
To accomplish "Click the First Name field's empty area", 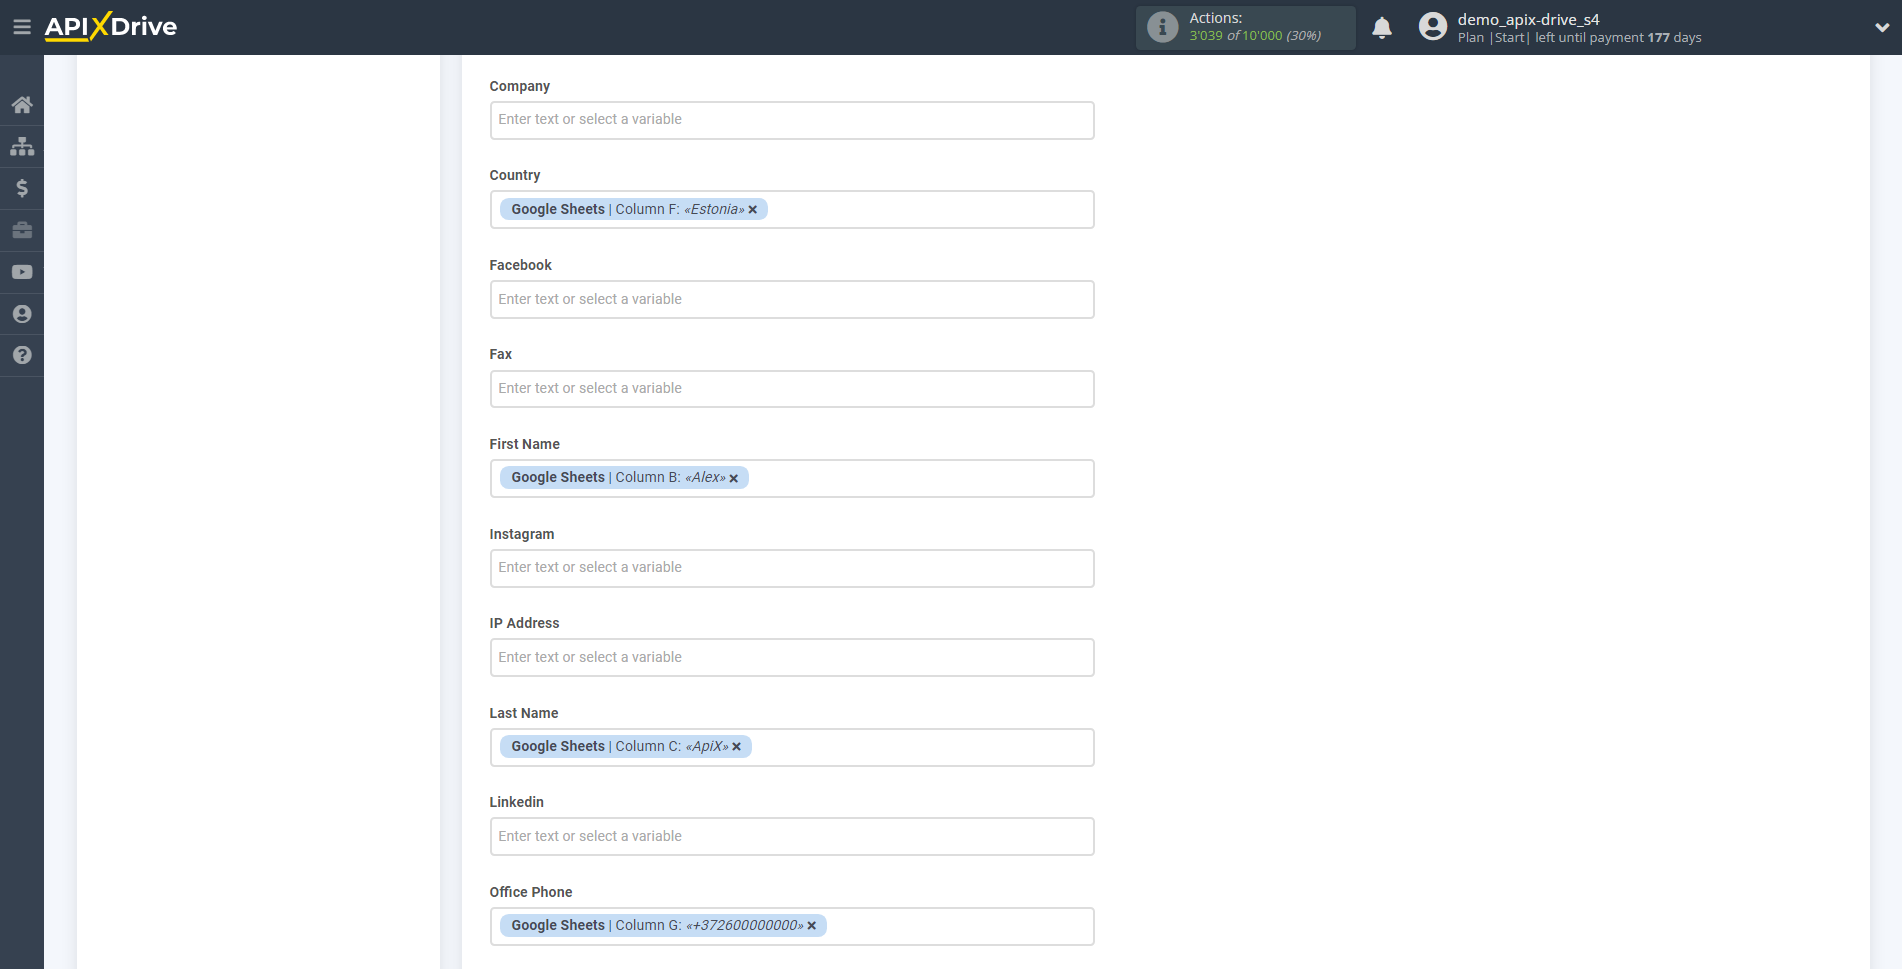I will (x=920, y=479).
